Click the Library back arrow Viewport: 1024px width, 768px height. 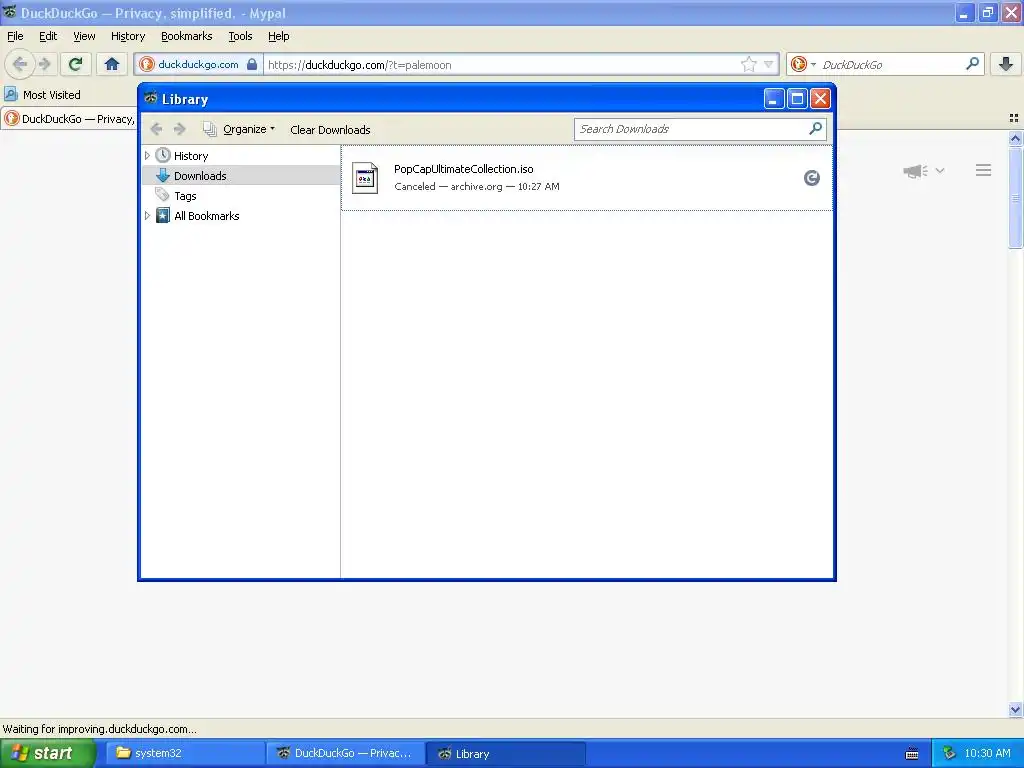(x=156, y=129)
